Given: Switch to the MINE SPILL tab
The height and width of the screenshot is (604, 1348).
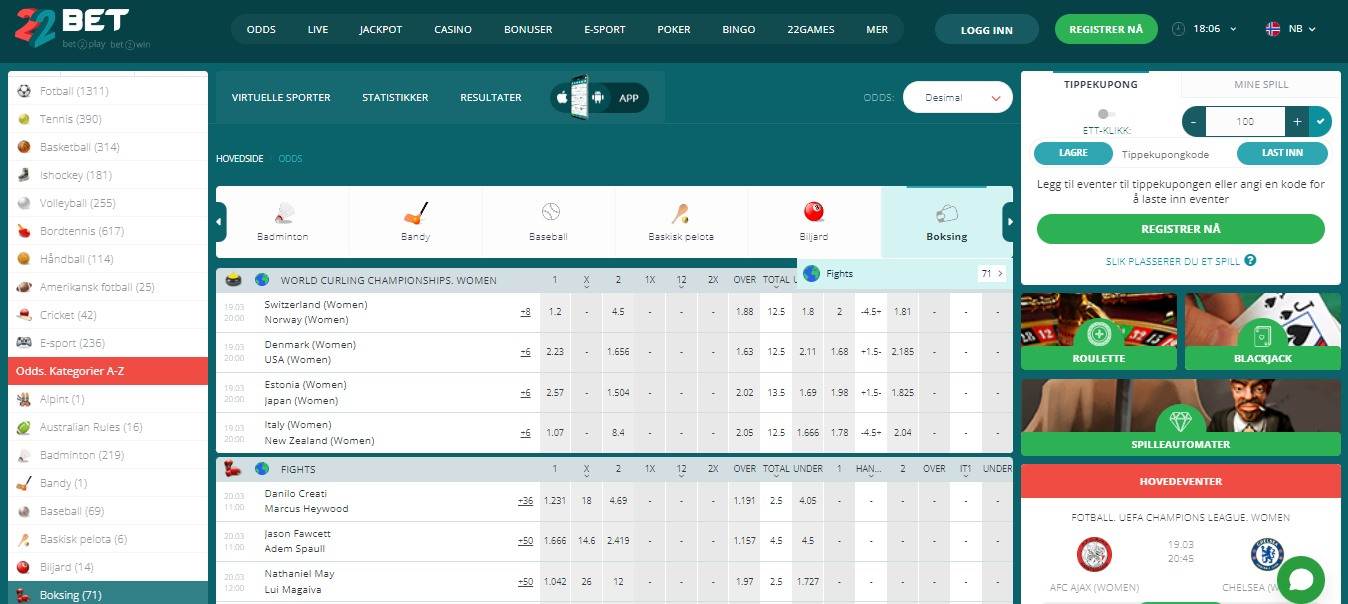Looking at the screenshot, I should click(x=1261, y=85).
